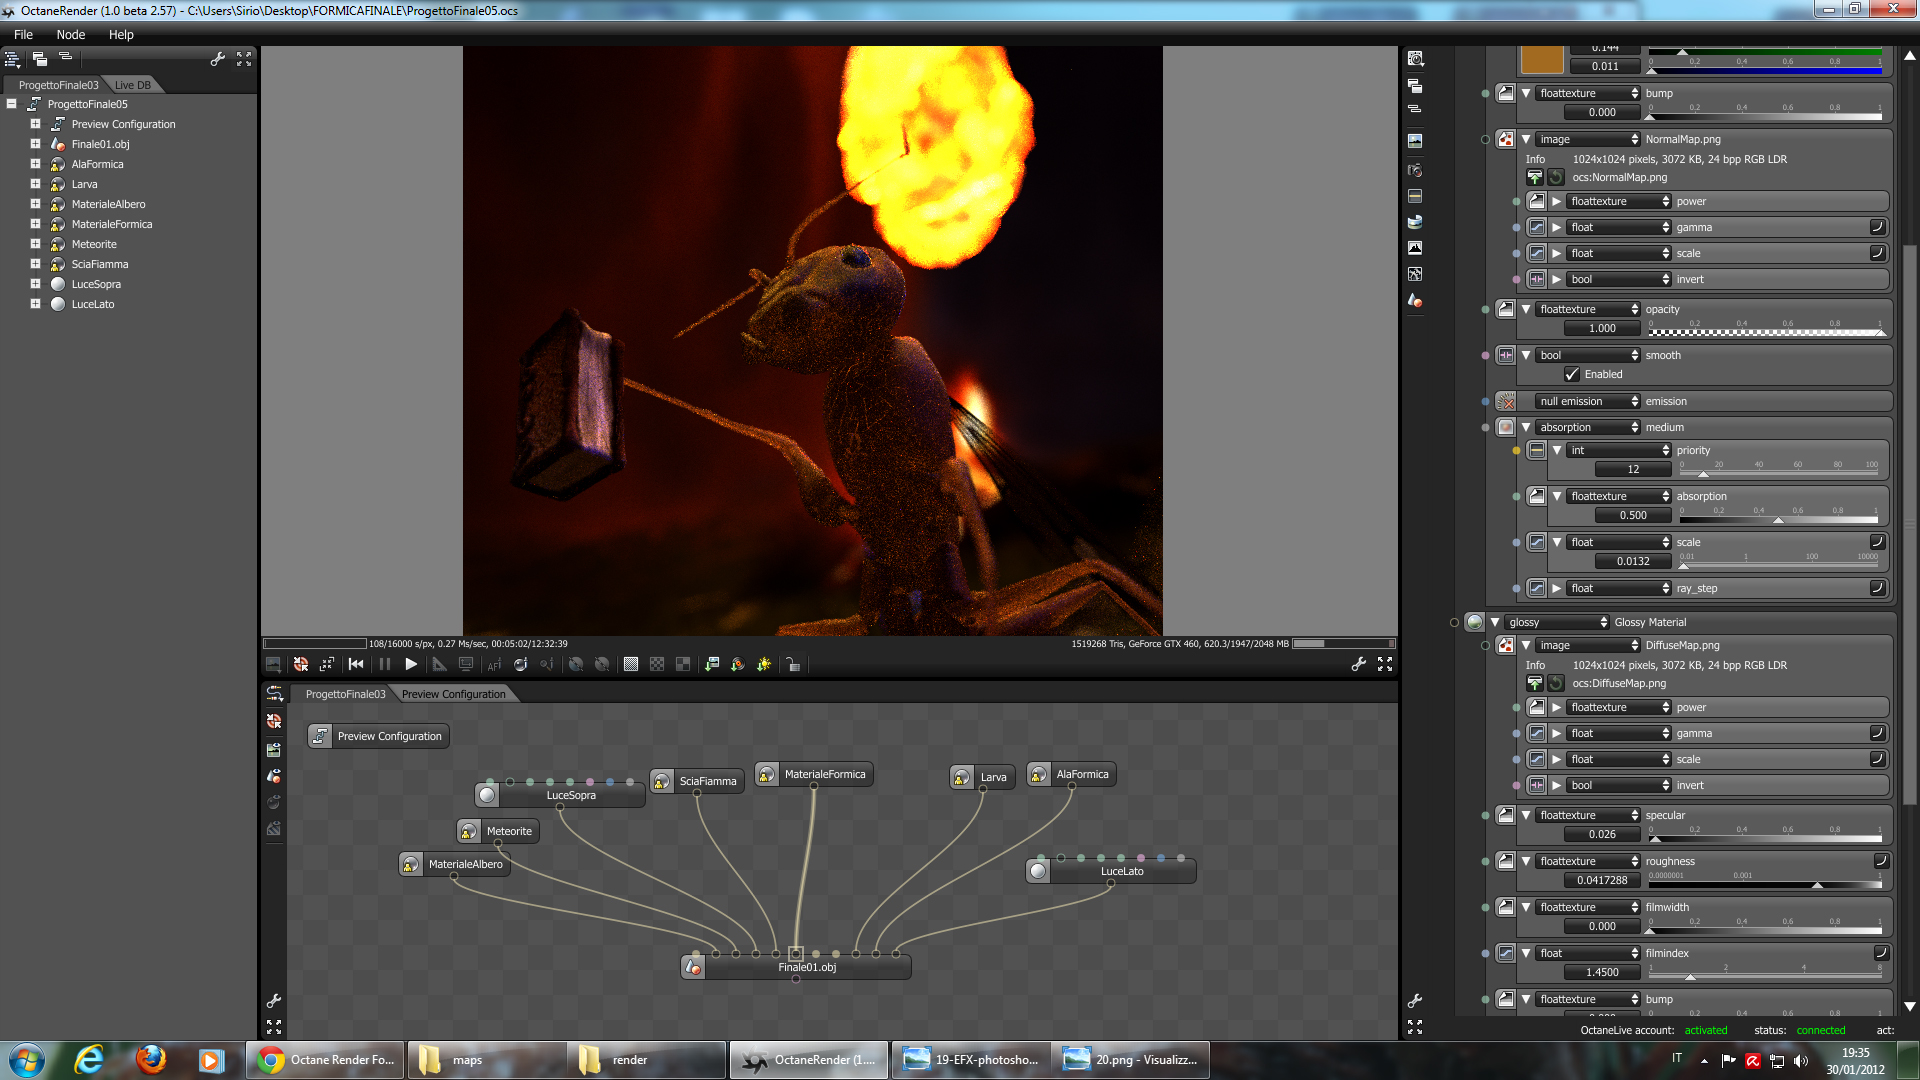
Task: Click the autofocus picker icon
Action: [x=494, y=664]
